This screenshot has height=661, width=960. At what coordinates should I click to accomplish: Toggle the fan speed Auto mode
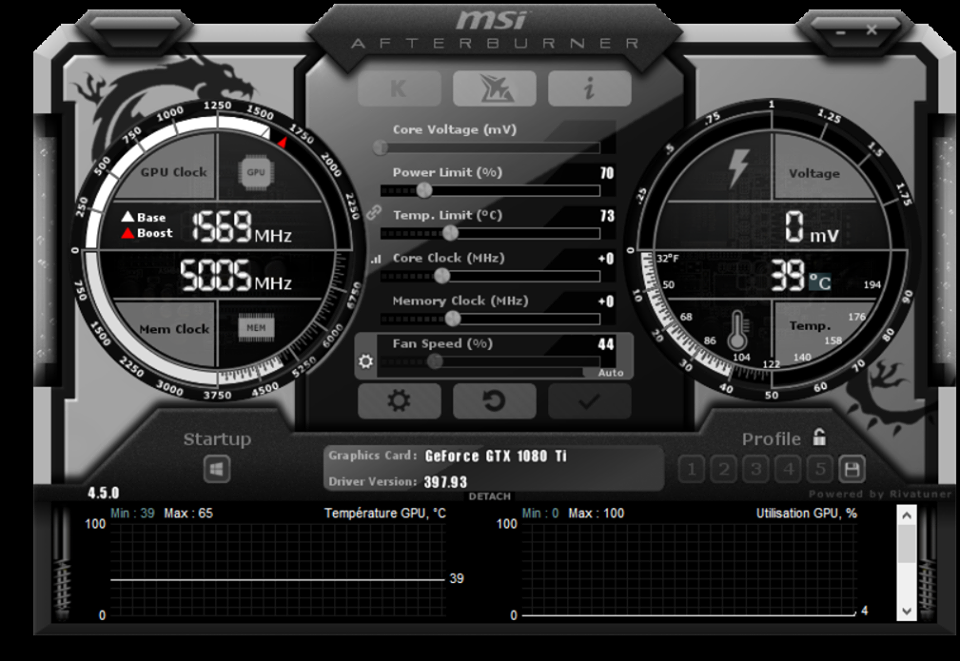coord(610,373)
